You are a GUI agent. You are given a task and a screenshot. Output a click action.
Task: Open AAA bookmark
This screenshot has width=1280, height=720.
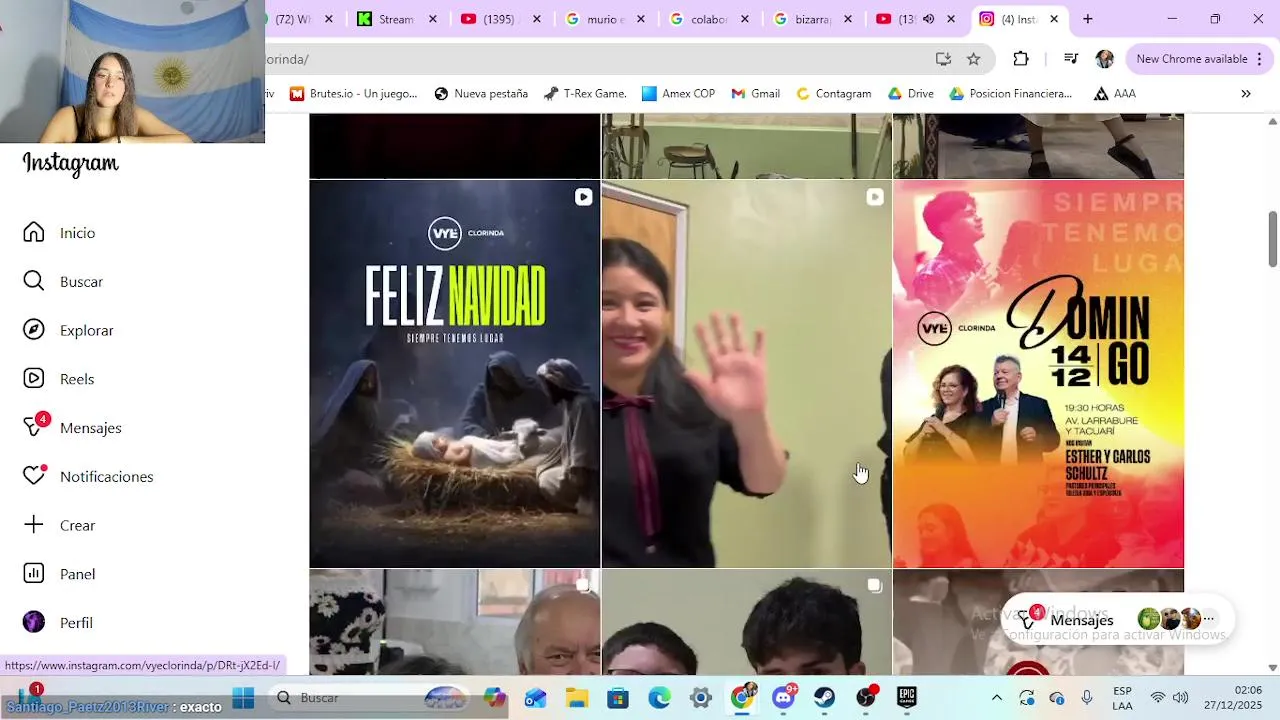coord(1115,94)
